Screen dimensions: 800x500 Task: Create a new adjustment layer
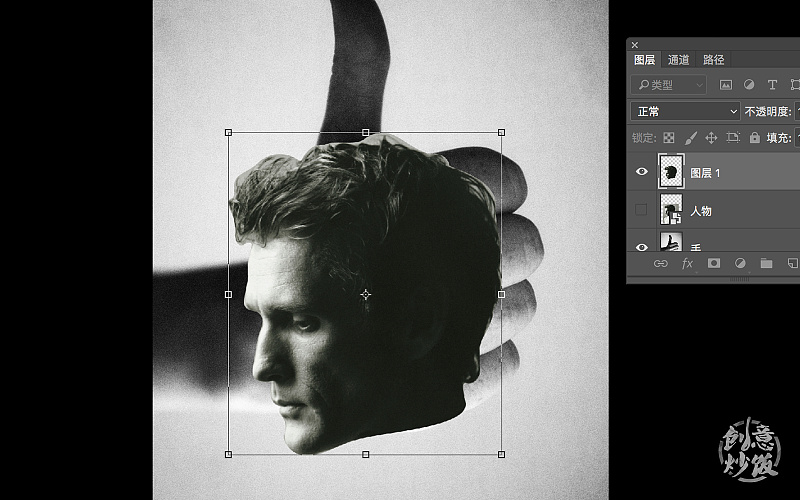[740, 263]
